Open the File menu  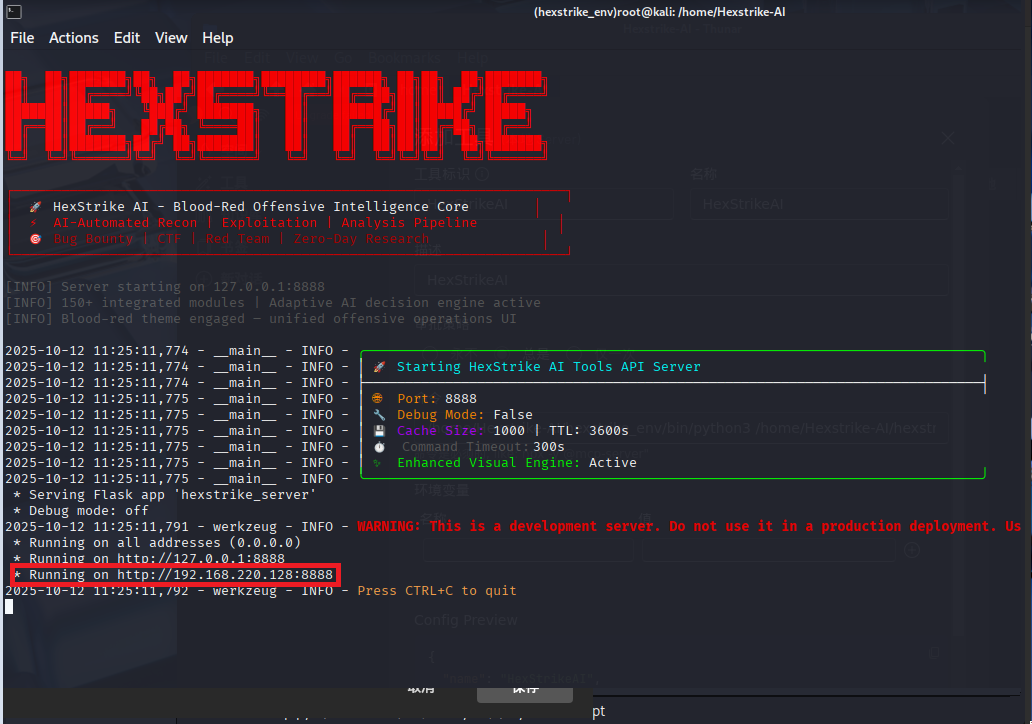pyautogui.click(x=22, y=38)
